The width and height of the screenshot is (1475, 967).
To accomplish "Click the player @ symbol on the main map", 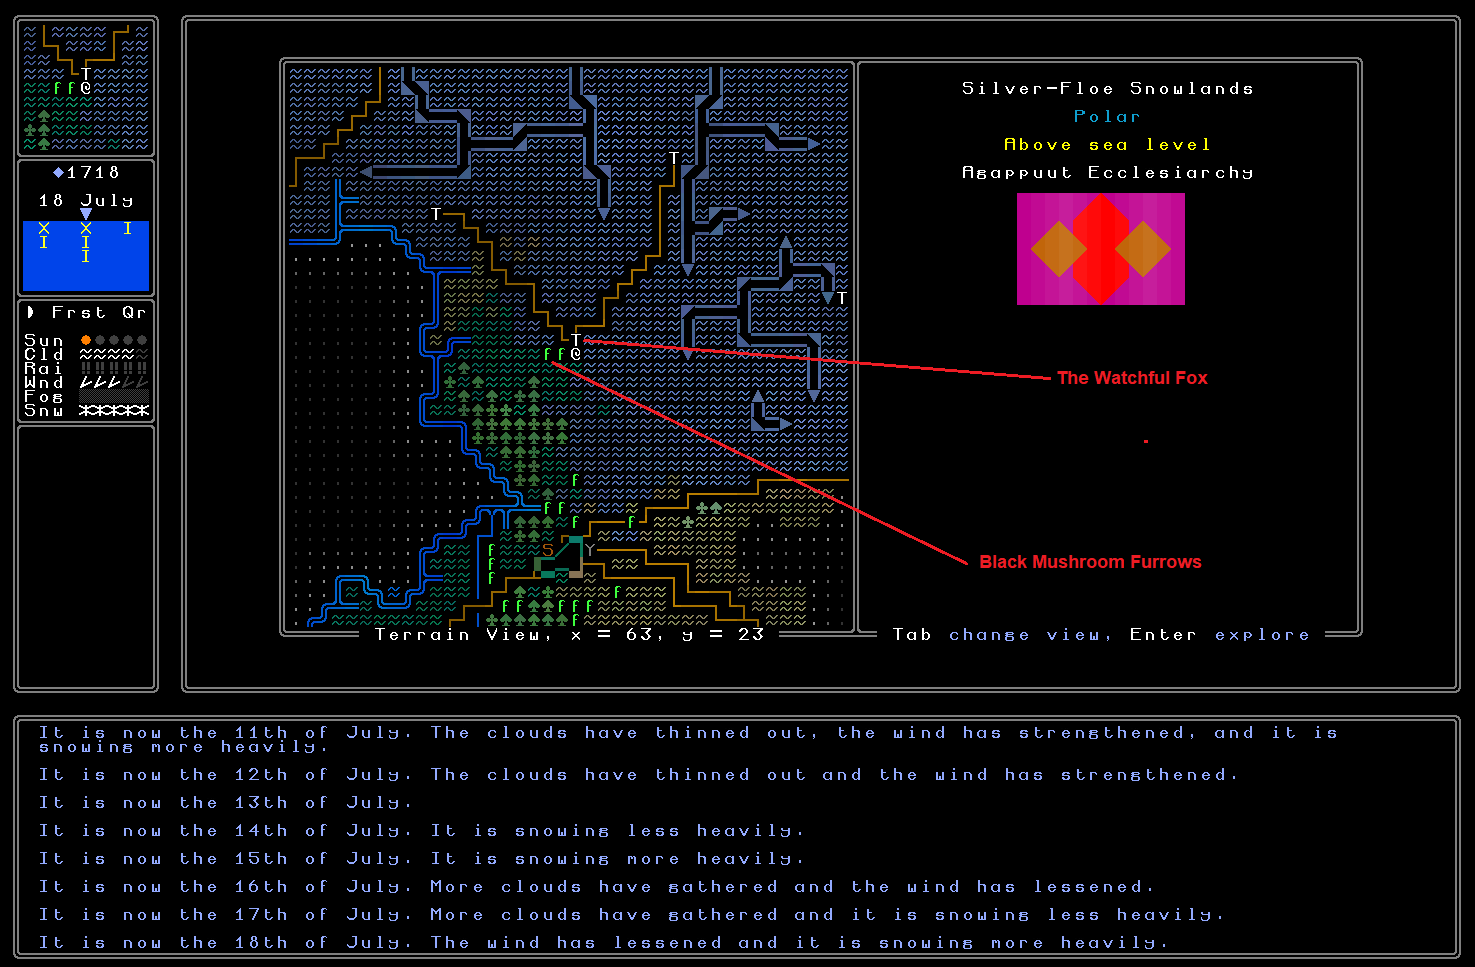I will point(576,354).
